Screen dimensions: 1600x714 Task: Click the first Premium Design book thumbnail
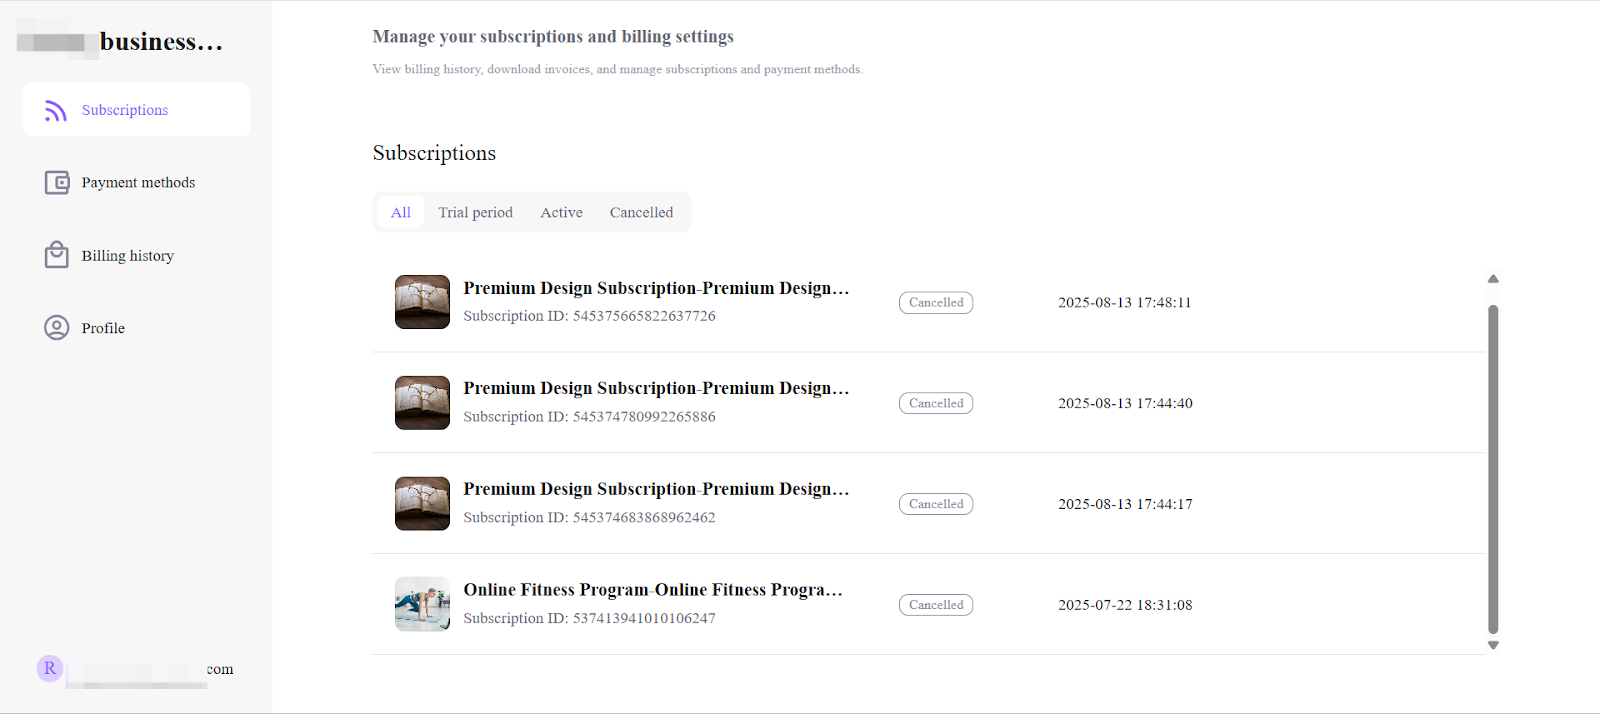422,302
